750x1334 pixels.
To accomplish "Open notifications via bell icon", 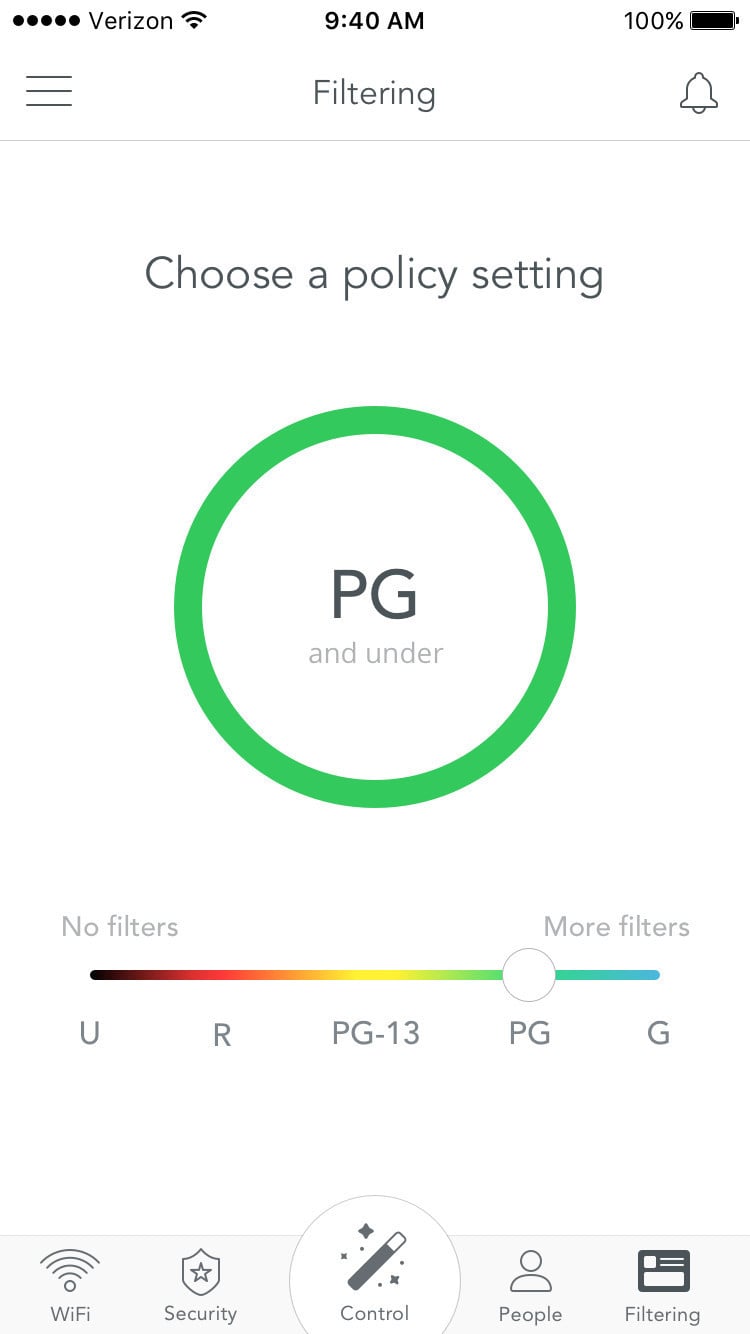I will (698, 93).
